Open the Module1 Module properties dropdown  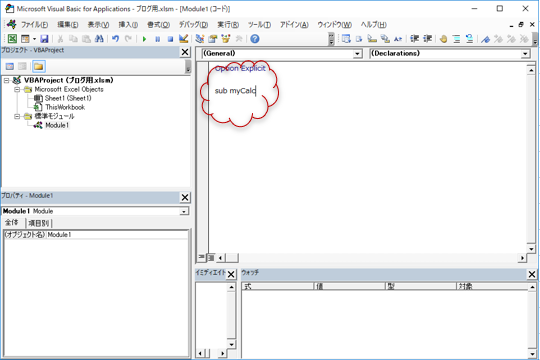[184, 211]
